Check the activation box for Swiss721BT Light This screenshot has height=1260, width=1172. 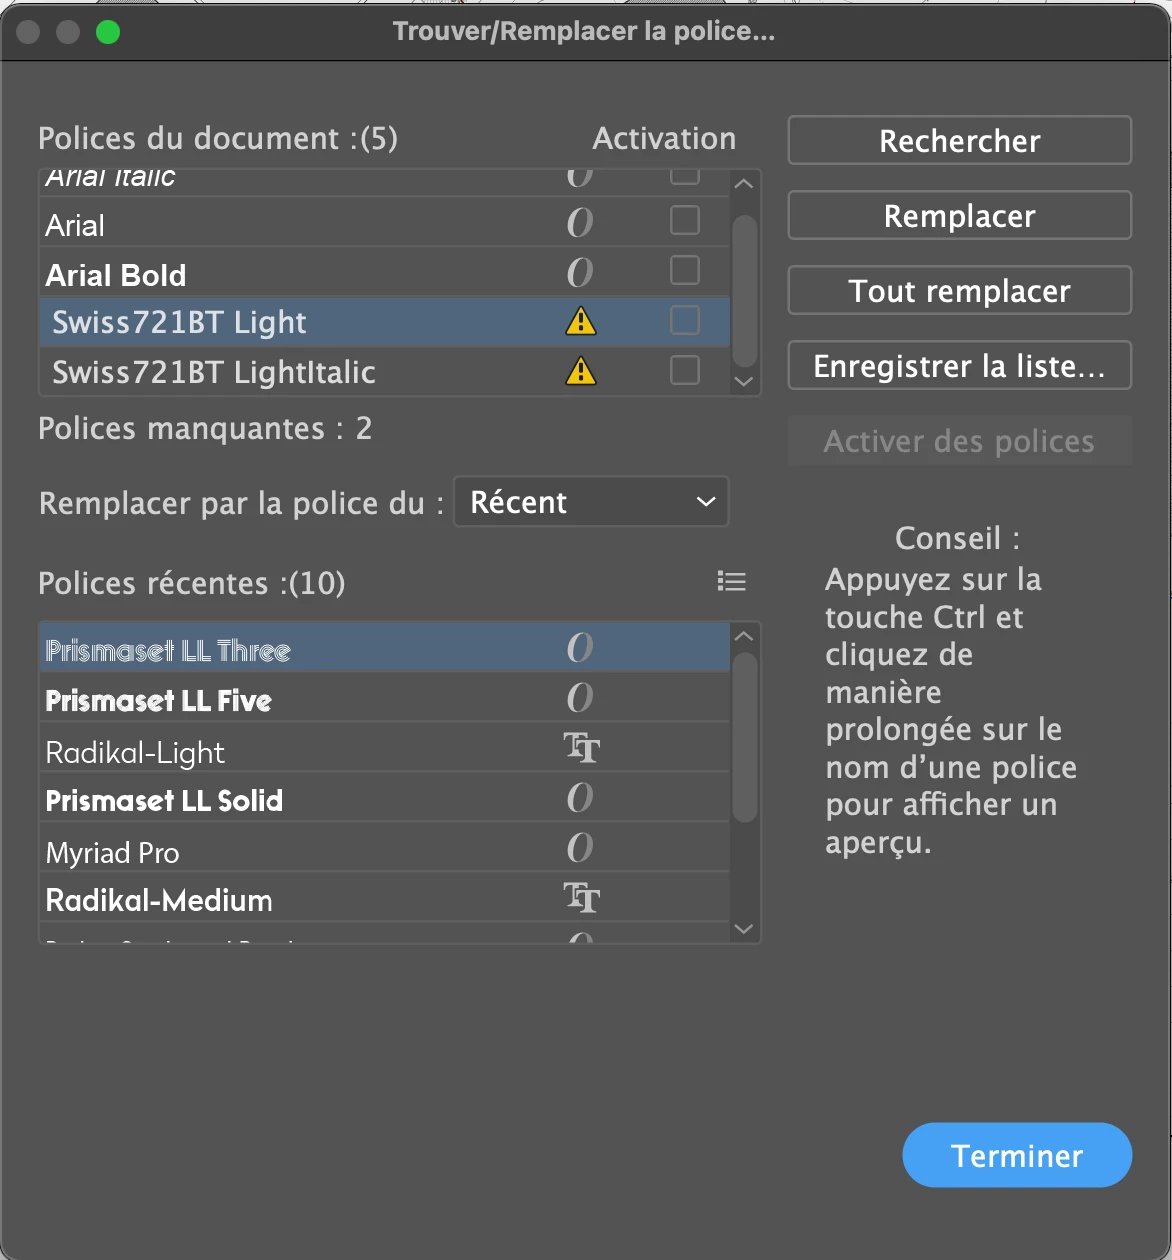(x=685, y=320)
